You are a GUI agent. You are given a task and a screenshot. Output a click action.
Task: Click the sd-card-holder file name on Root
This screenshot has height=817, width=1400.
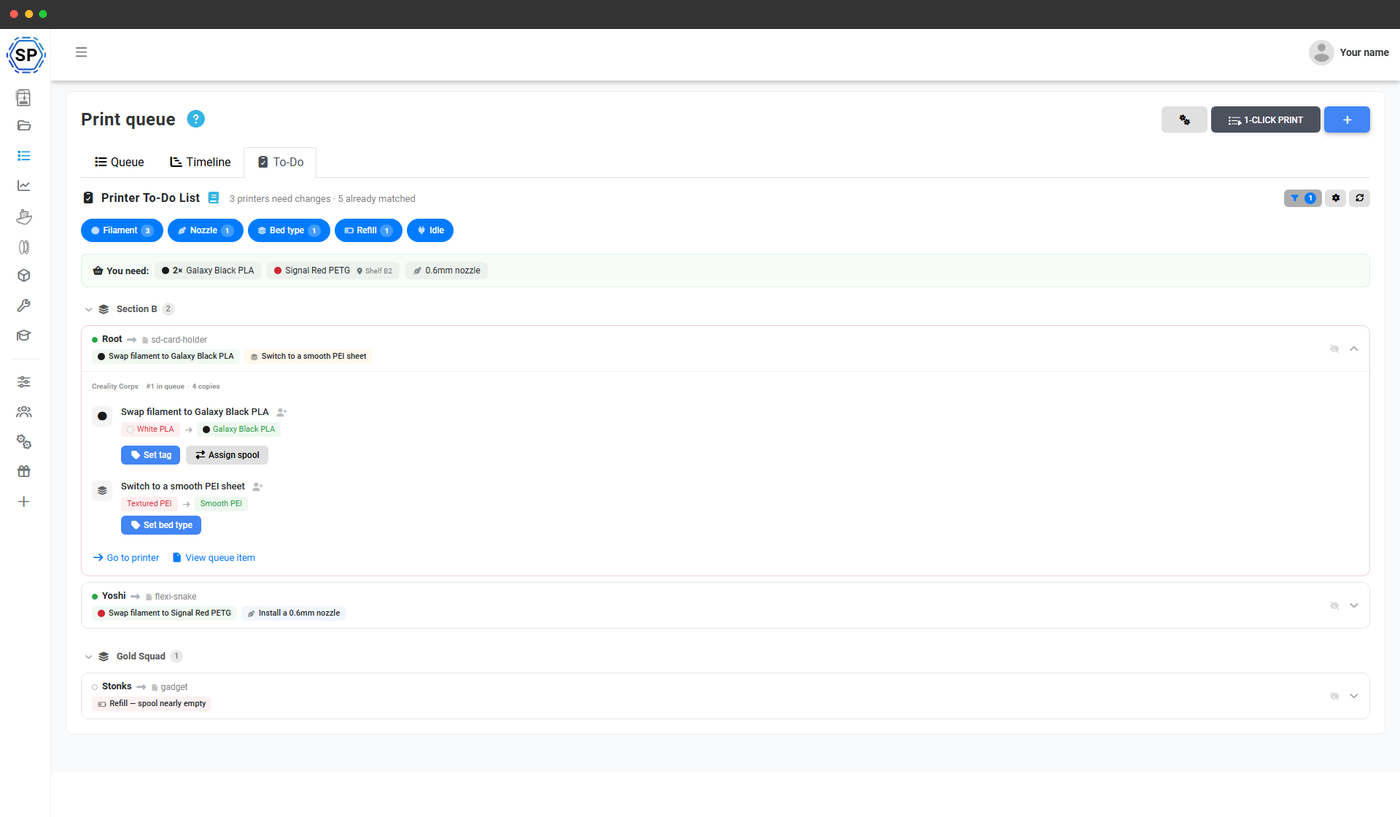coord(179,340)
